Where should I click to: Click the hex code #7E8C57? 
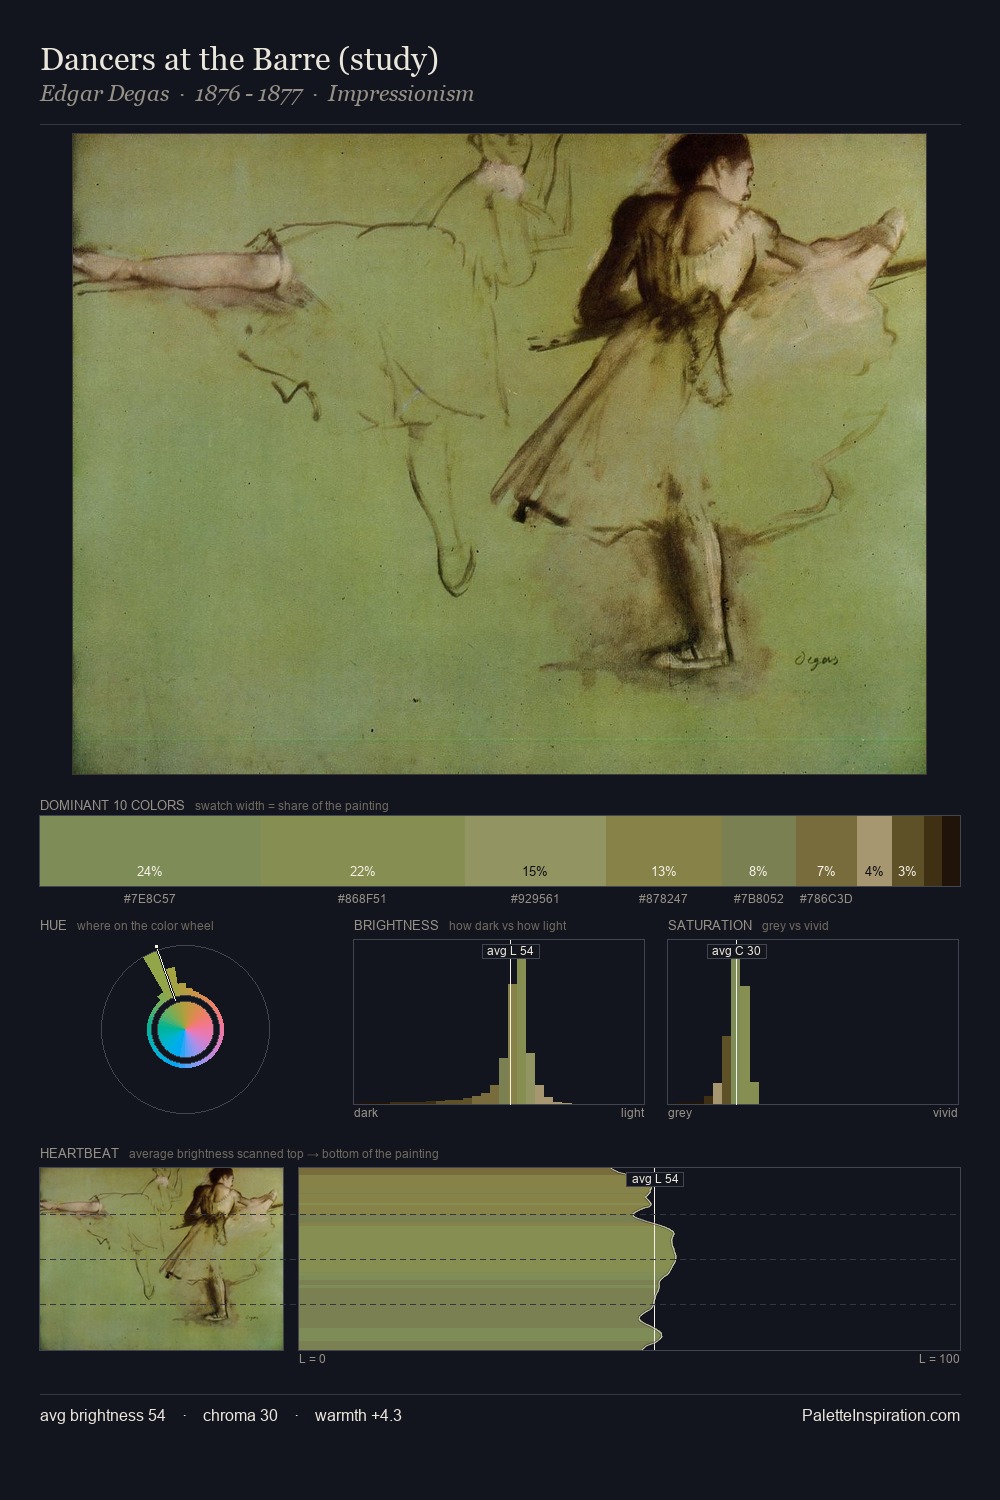[149, 899]
